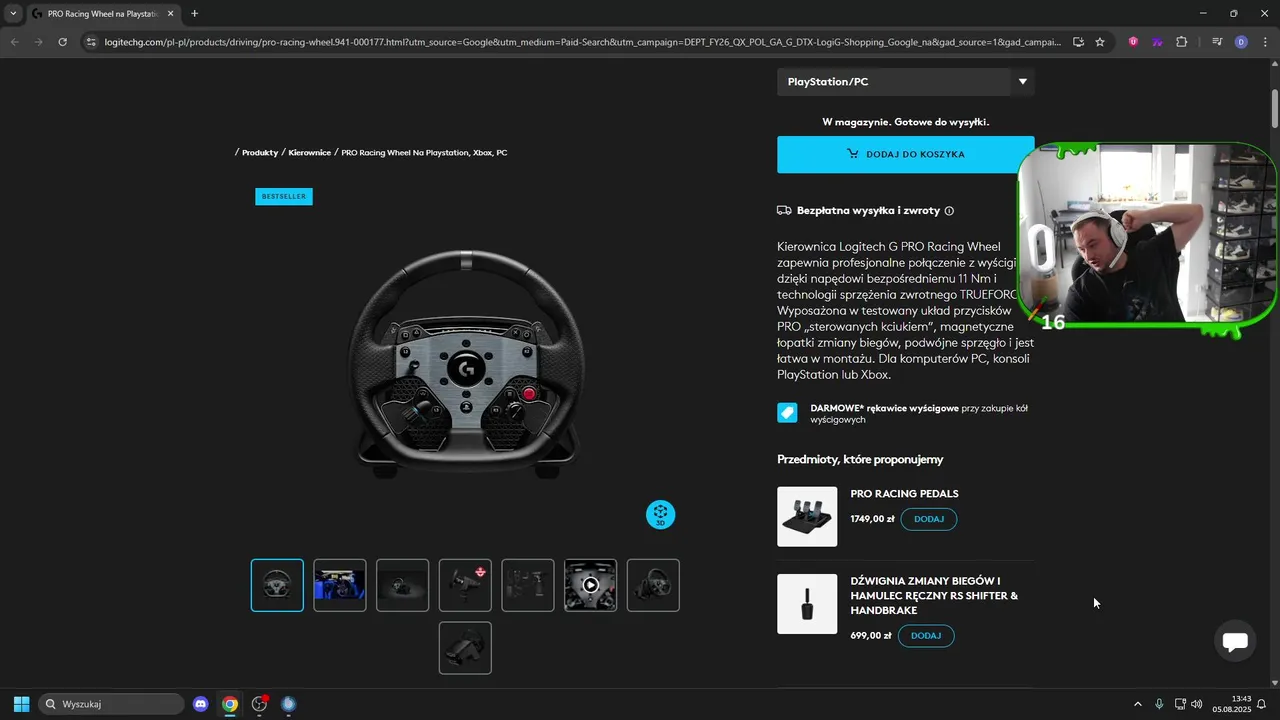
Task: Go to Produkty breadcrumb link
Action: tap(260, 153)
